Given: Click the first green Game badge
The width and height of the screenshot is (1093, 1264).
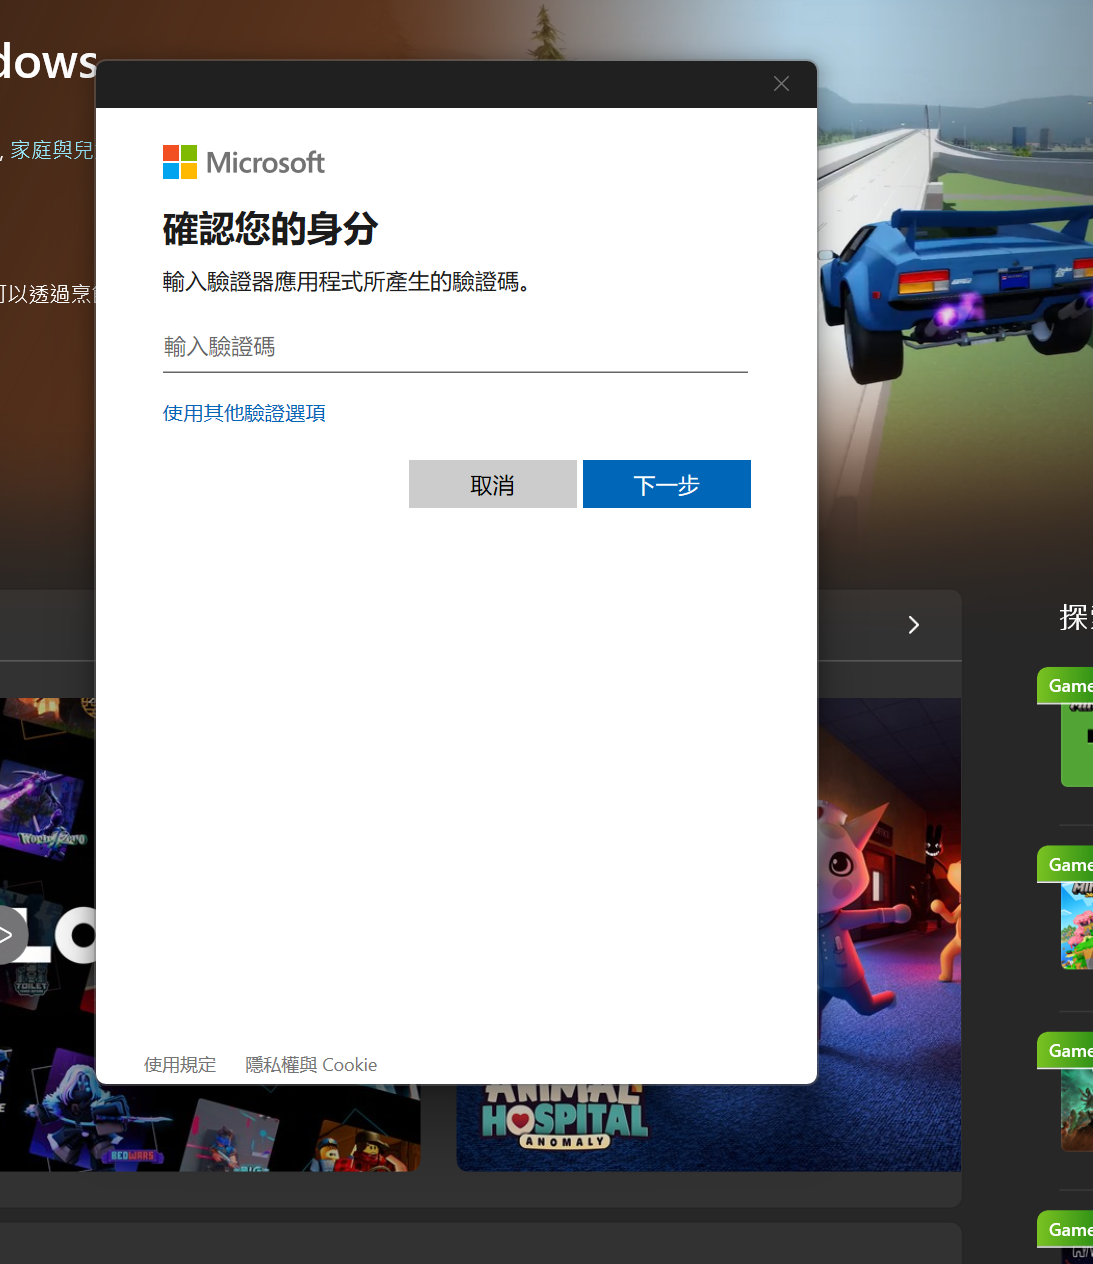Looking at the screenshot, I should point(1066,686).
